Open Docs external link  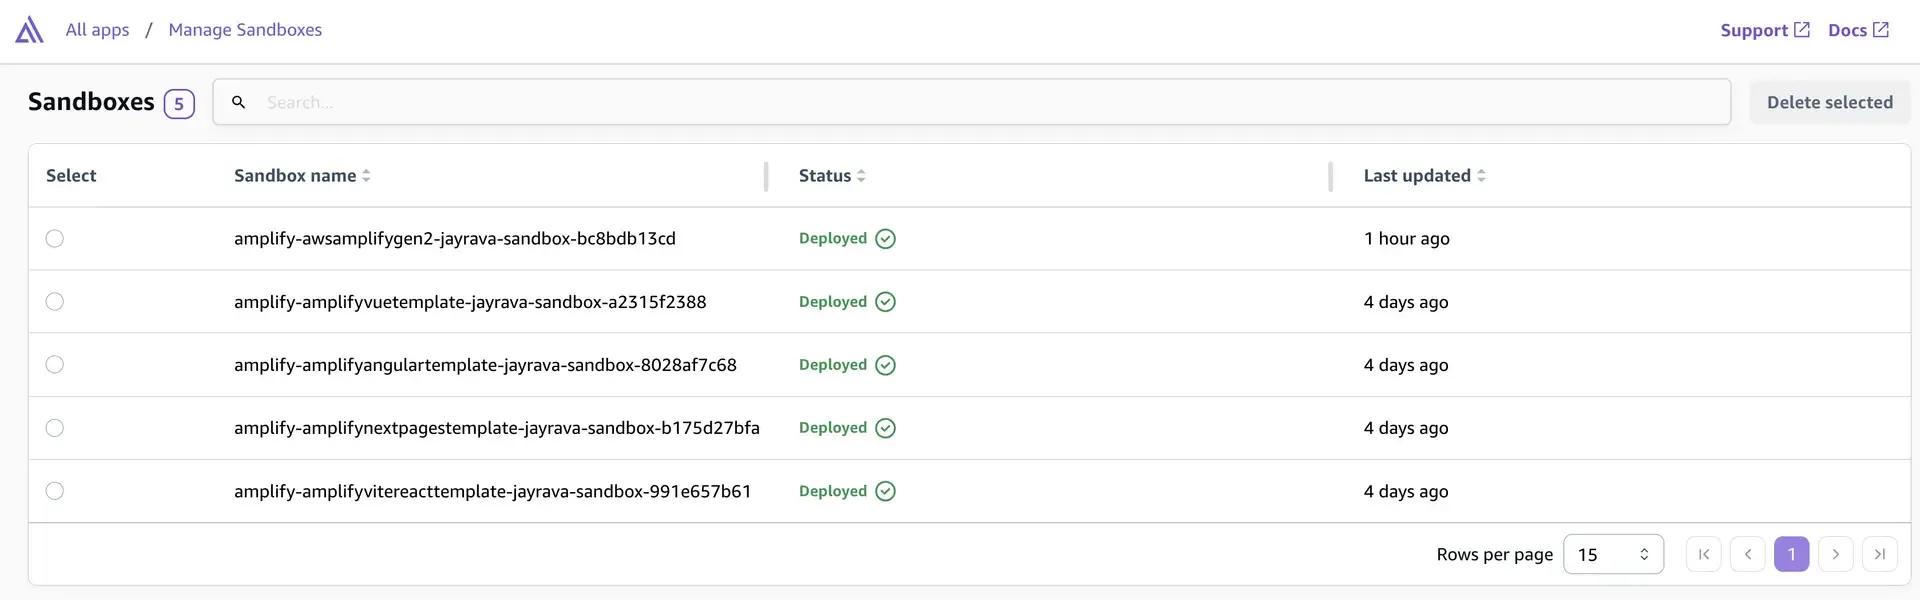[1857, 30]
